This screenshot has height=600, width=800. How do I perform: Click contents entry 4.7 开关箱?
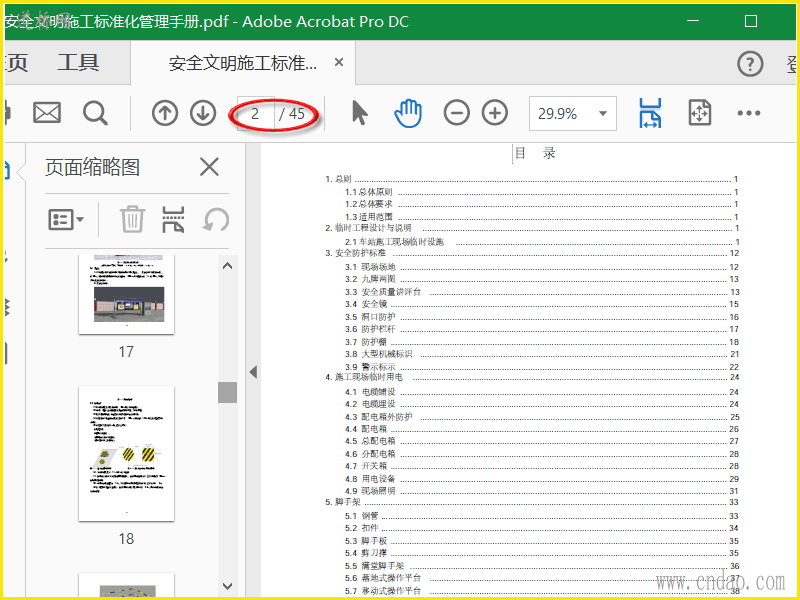point(541,466)
